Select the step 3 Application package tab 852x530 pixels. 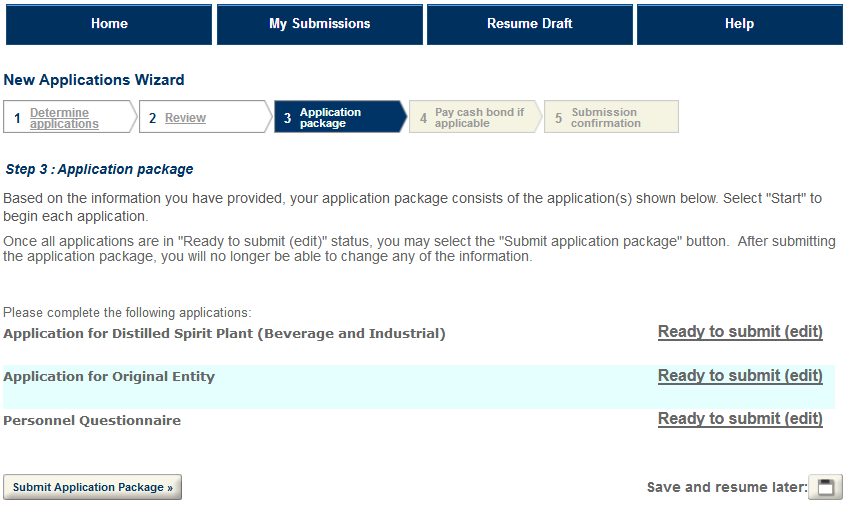pyautogui.click(x=330, y=118)
